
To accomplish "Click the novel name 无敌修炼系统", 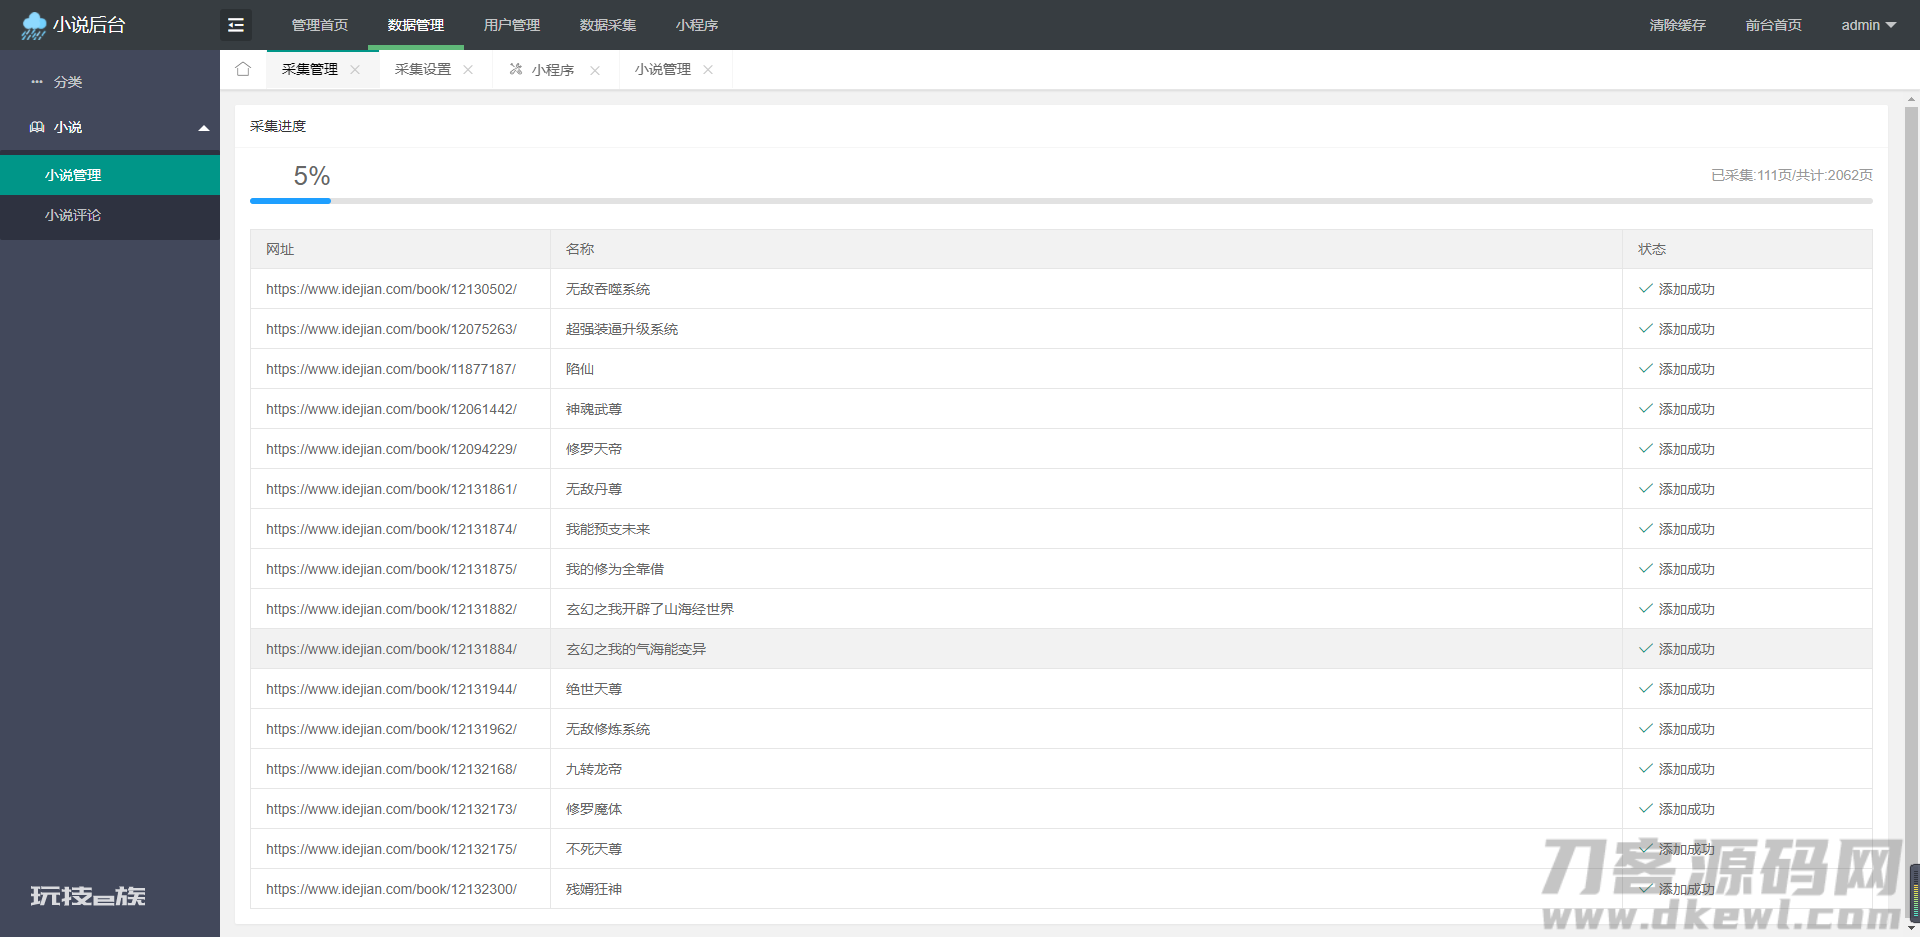I will (x=608, y=729).
